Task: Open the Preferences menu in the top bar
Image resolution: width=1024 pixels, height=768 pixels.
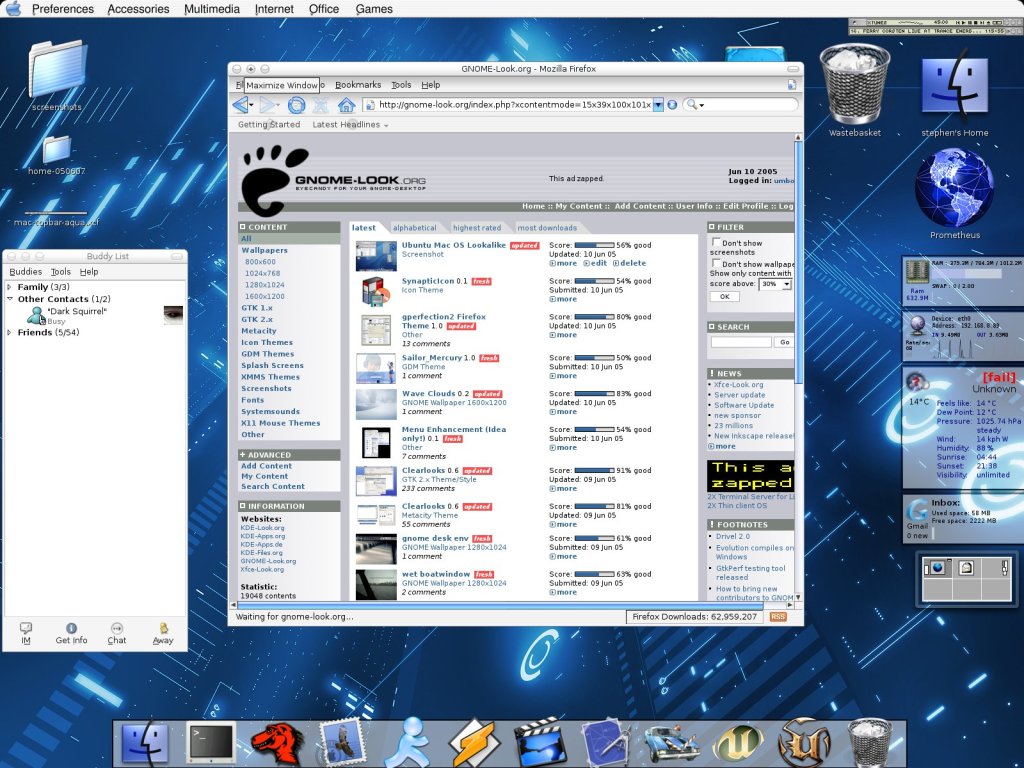Action: tap(63, 9)
